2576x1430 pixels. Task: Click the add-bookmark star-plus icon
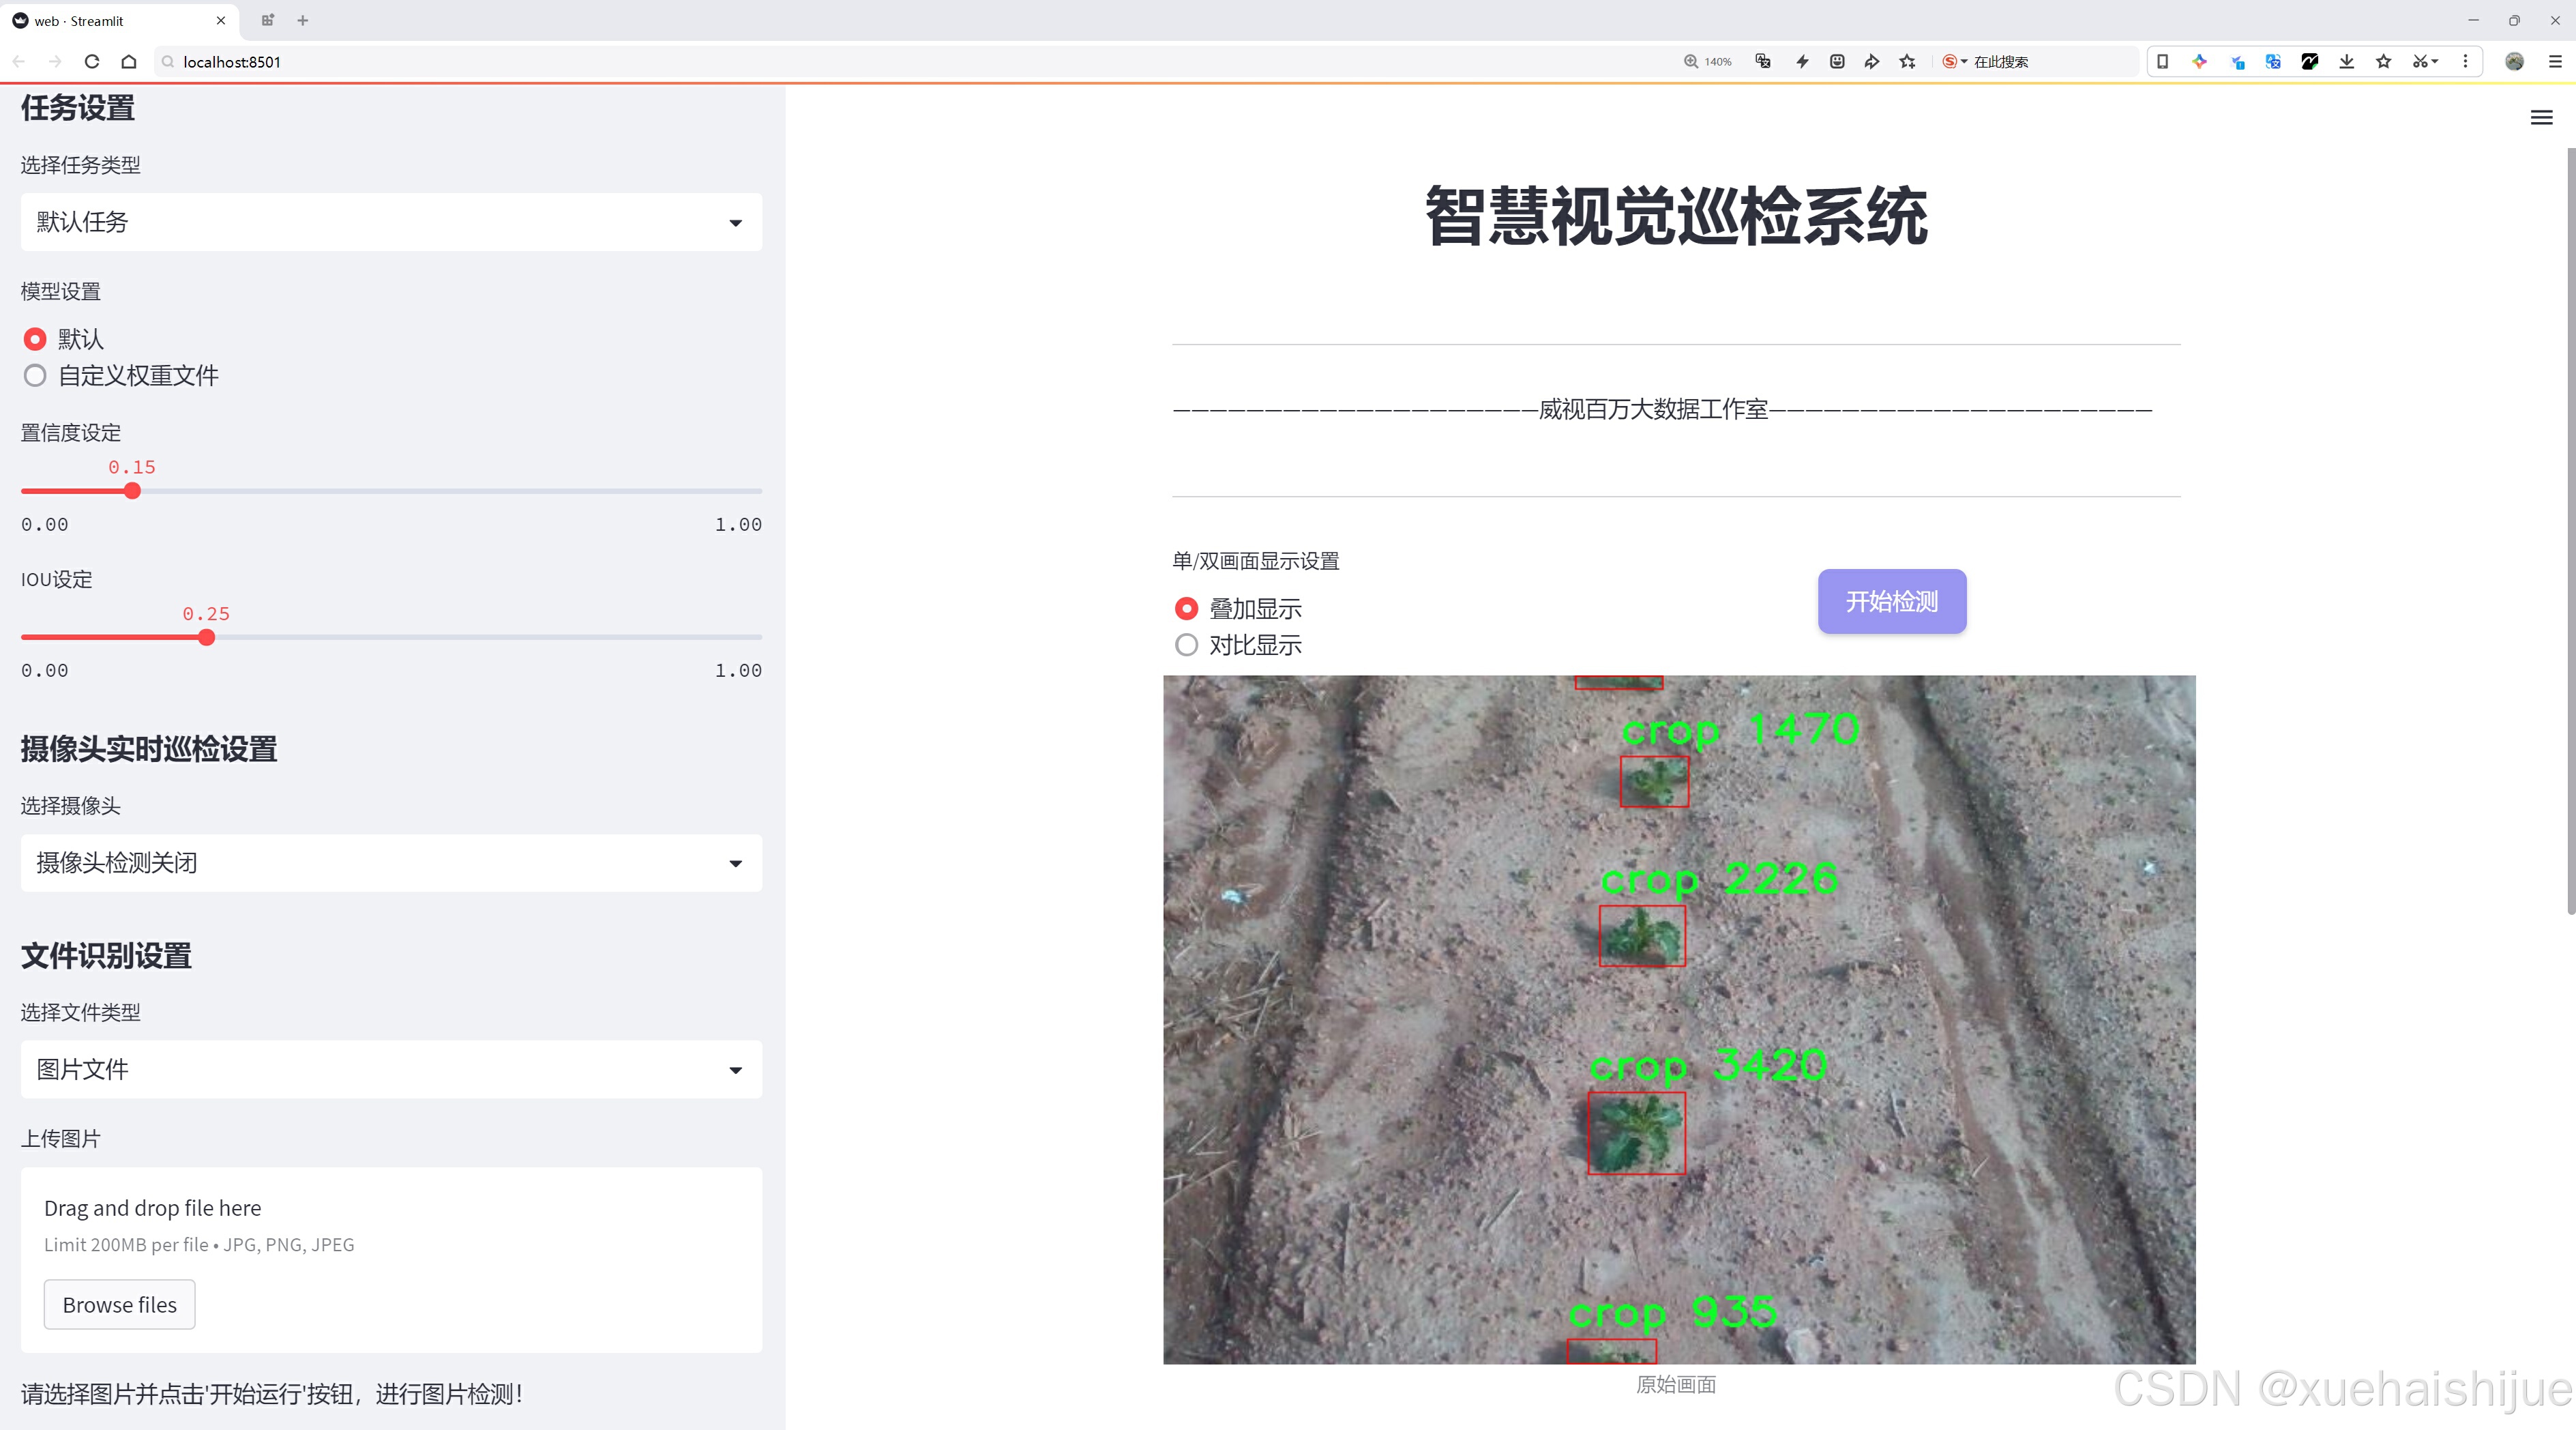tap(1907, 62)
